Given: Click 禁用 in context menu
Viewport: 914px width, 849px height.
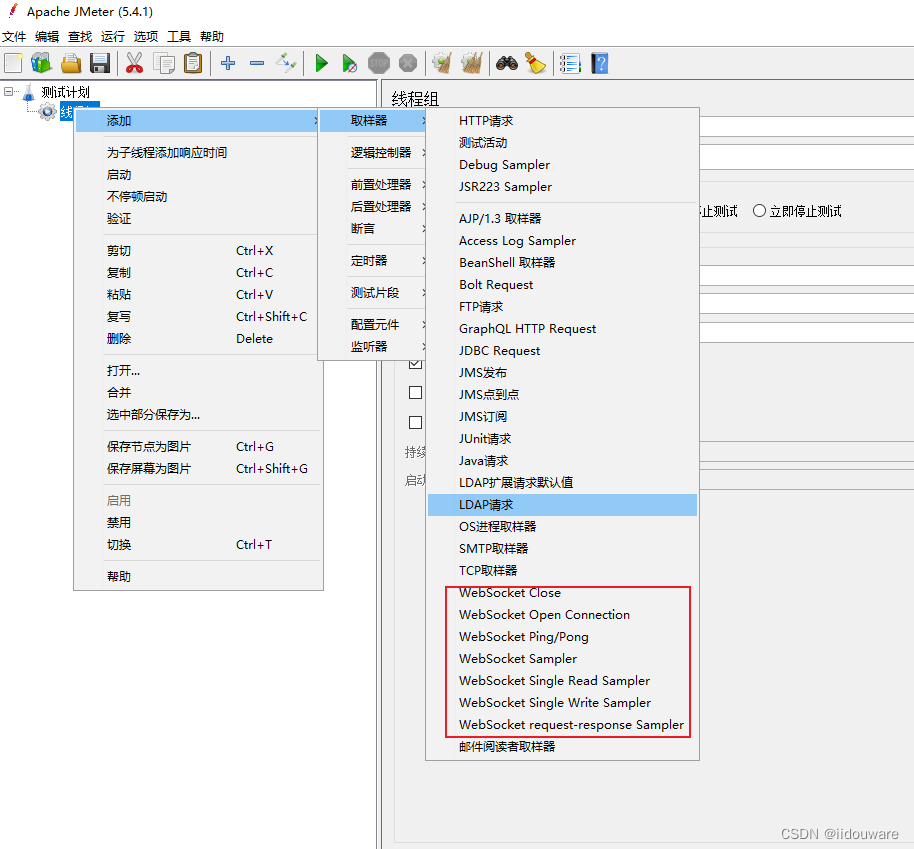Looking at the screenshot, I should click(x=198, y=522).
